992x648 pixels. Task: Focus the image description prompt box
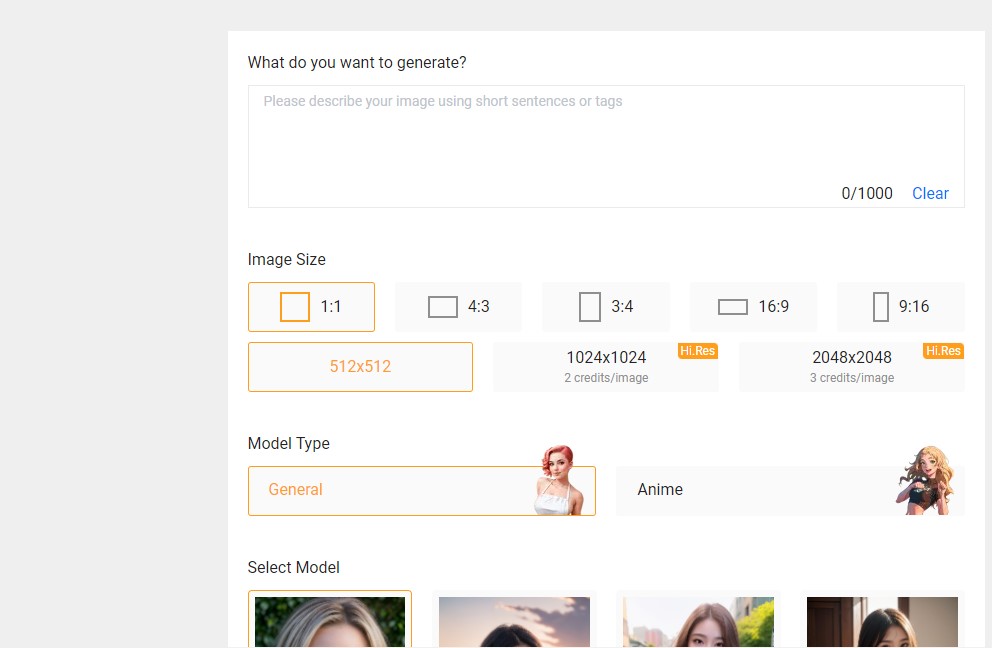point(606,146)
